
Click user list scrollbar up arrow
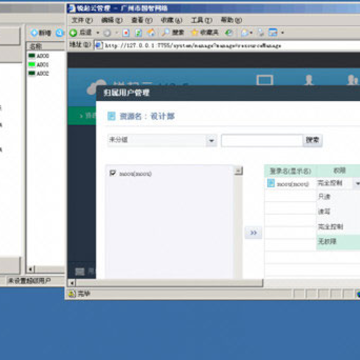coord(238,171)
